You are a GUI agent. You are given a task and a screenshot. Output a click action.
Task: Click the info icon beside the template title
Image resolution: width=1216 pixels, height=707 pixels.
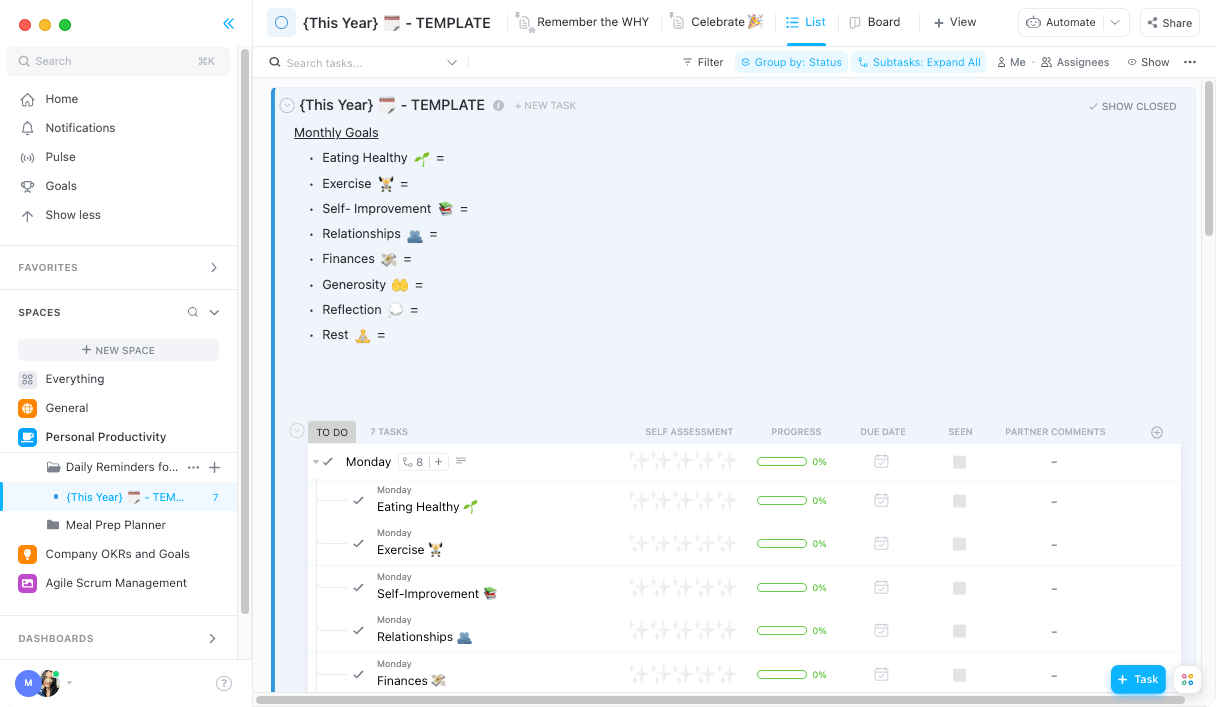coord(498,105)
